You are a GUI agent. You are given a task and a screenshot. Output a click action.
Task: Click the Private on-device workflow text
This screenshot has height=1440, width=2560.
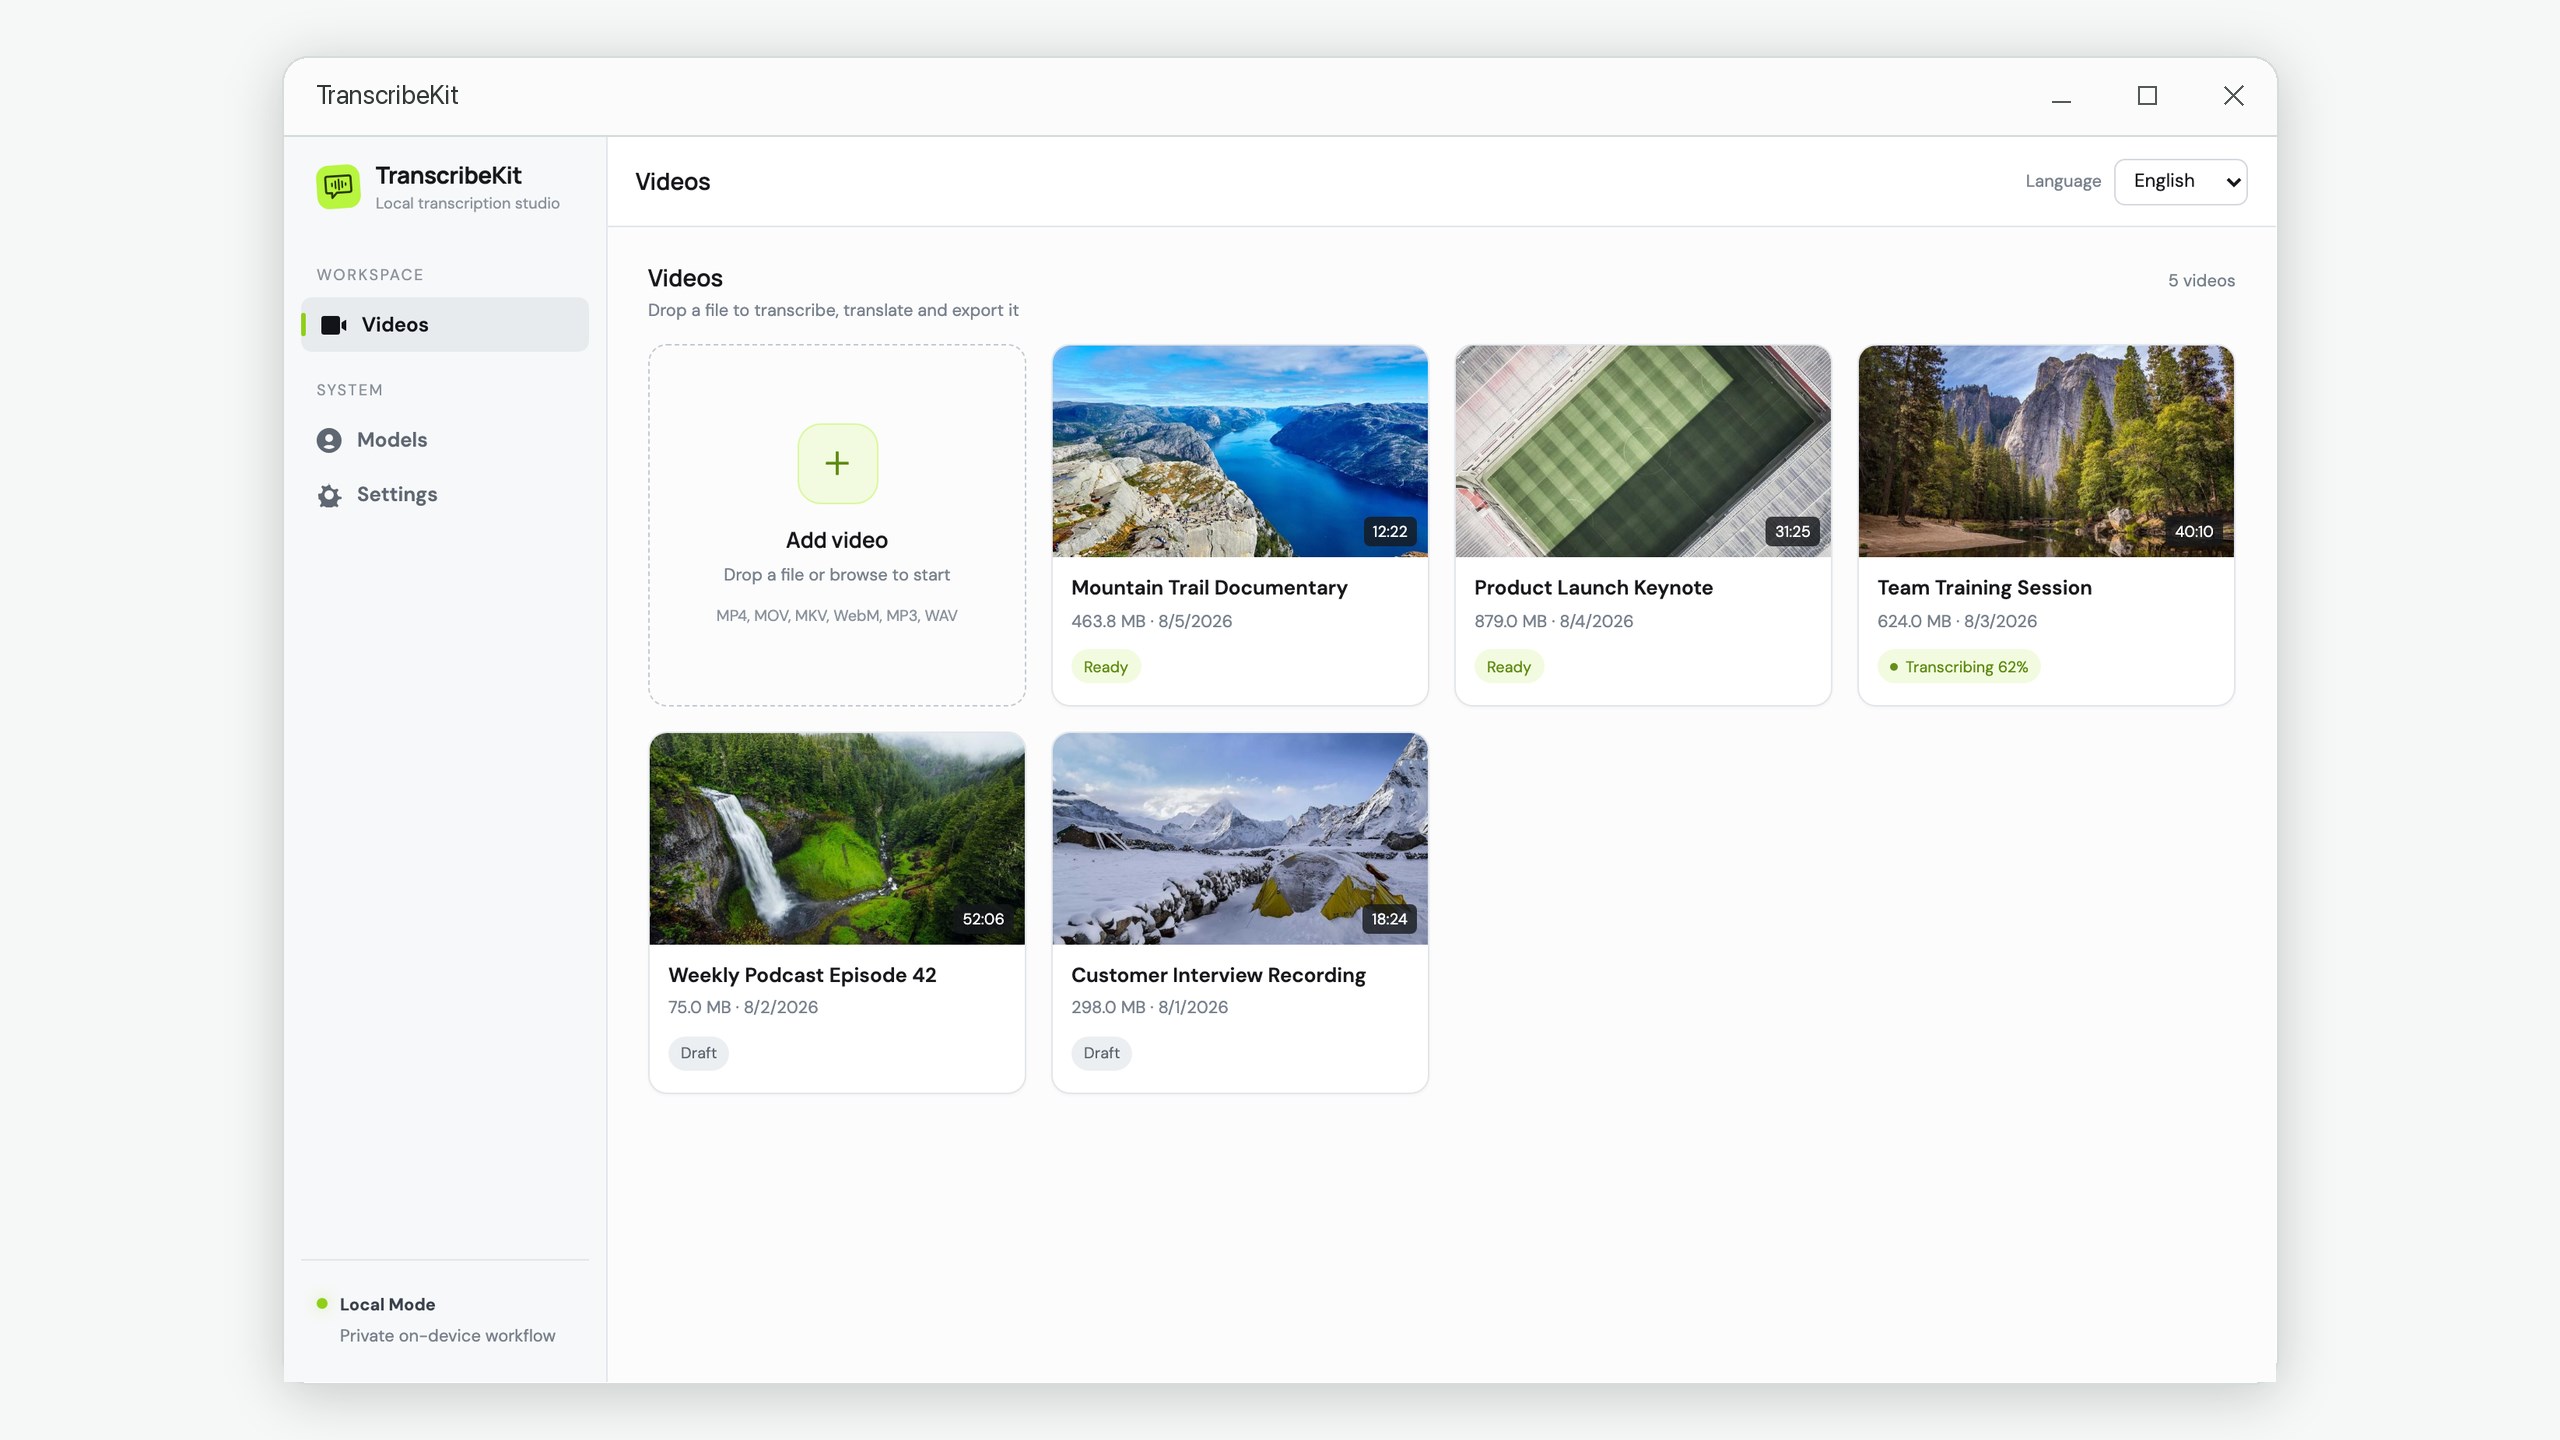click(447, 1336)
